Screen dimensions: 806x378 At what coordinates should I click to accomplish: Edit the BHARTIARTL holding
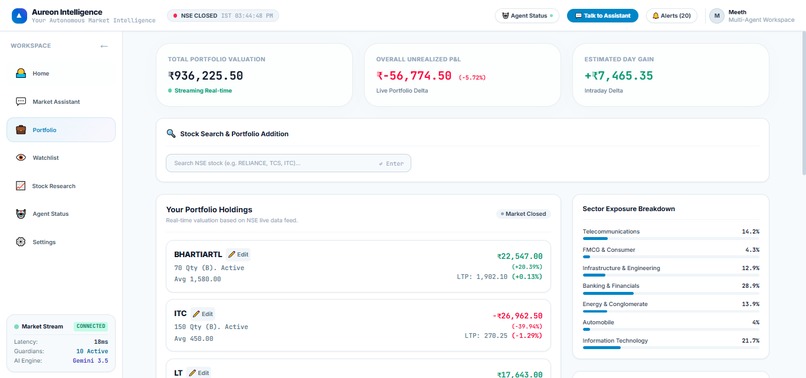click(239, 254)
